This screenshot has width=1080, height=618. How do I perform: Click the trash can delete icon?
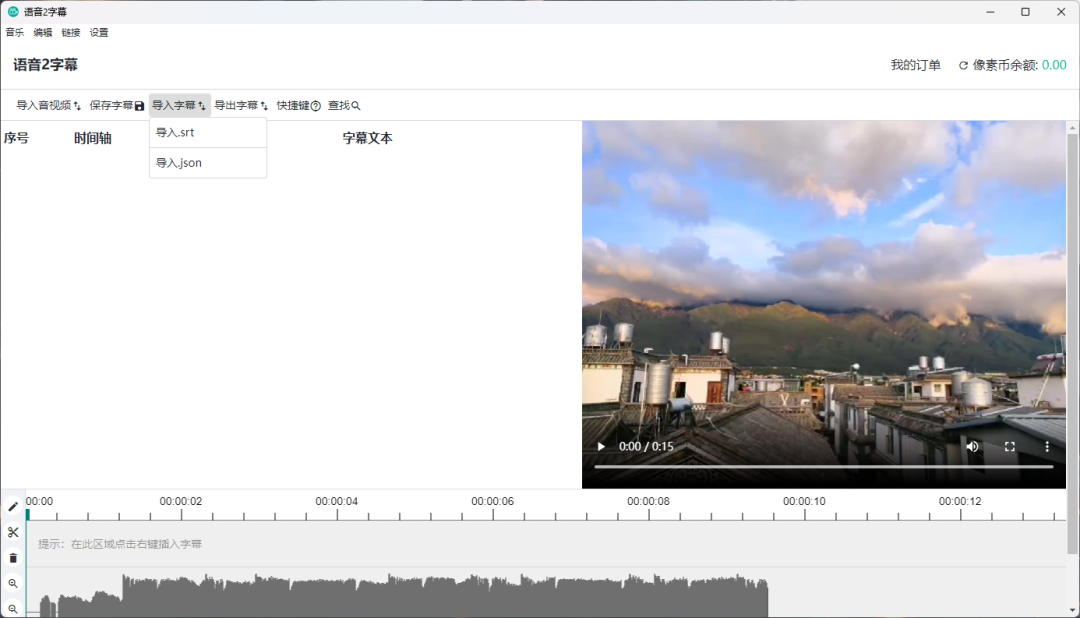13,558
